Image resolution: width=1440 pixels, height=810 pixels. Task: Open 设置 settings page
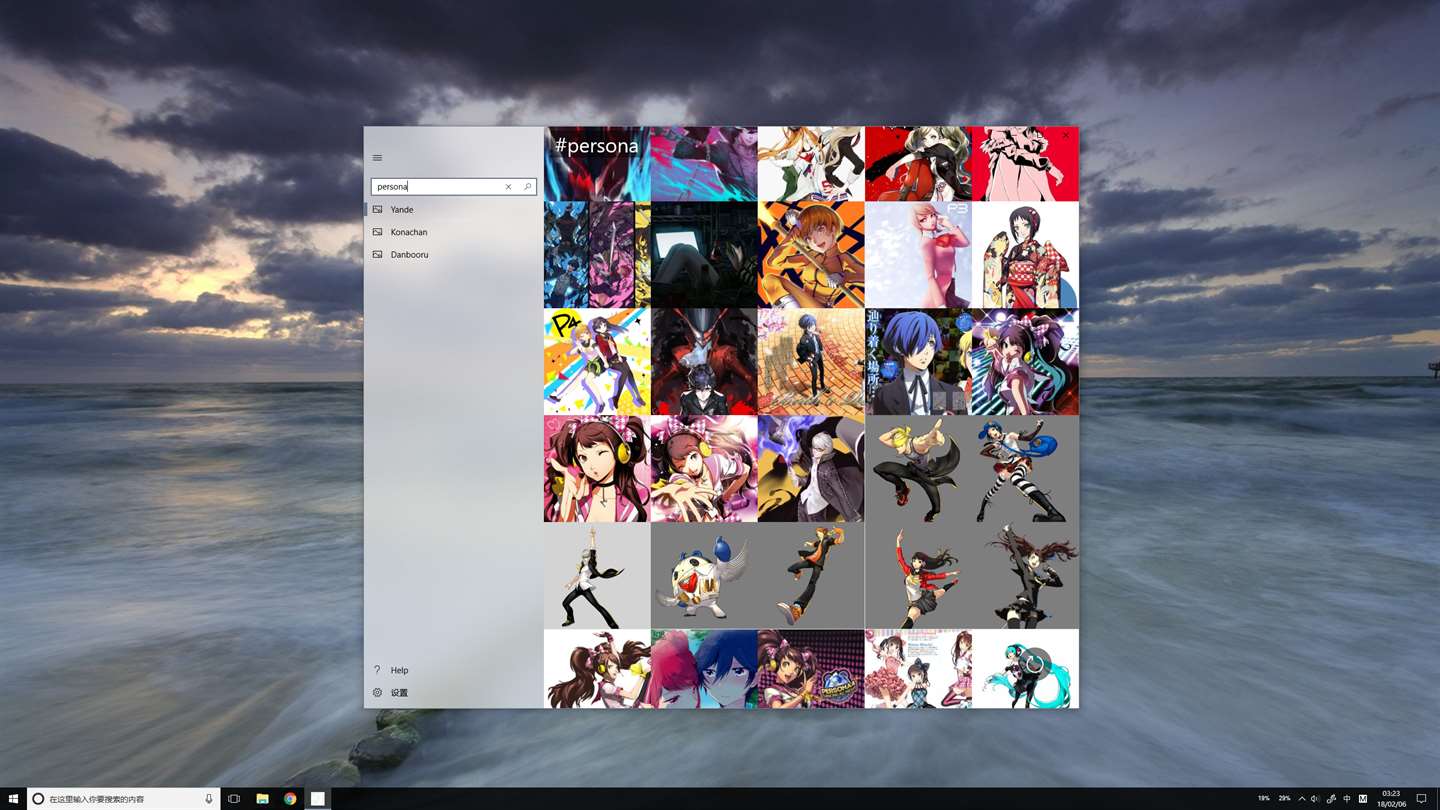[454, 693]
